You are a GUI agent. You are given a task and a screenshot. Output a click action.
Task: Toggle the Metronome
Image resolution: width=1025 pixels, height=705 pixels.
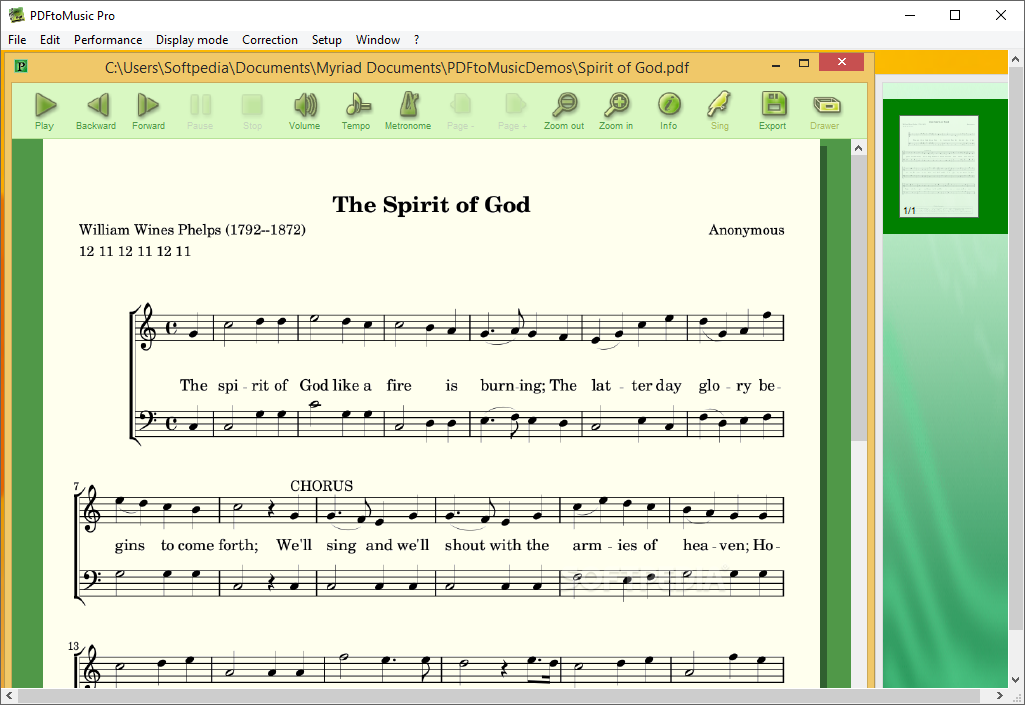pos(408,111)
